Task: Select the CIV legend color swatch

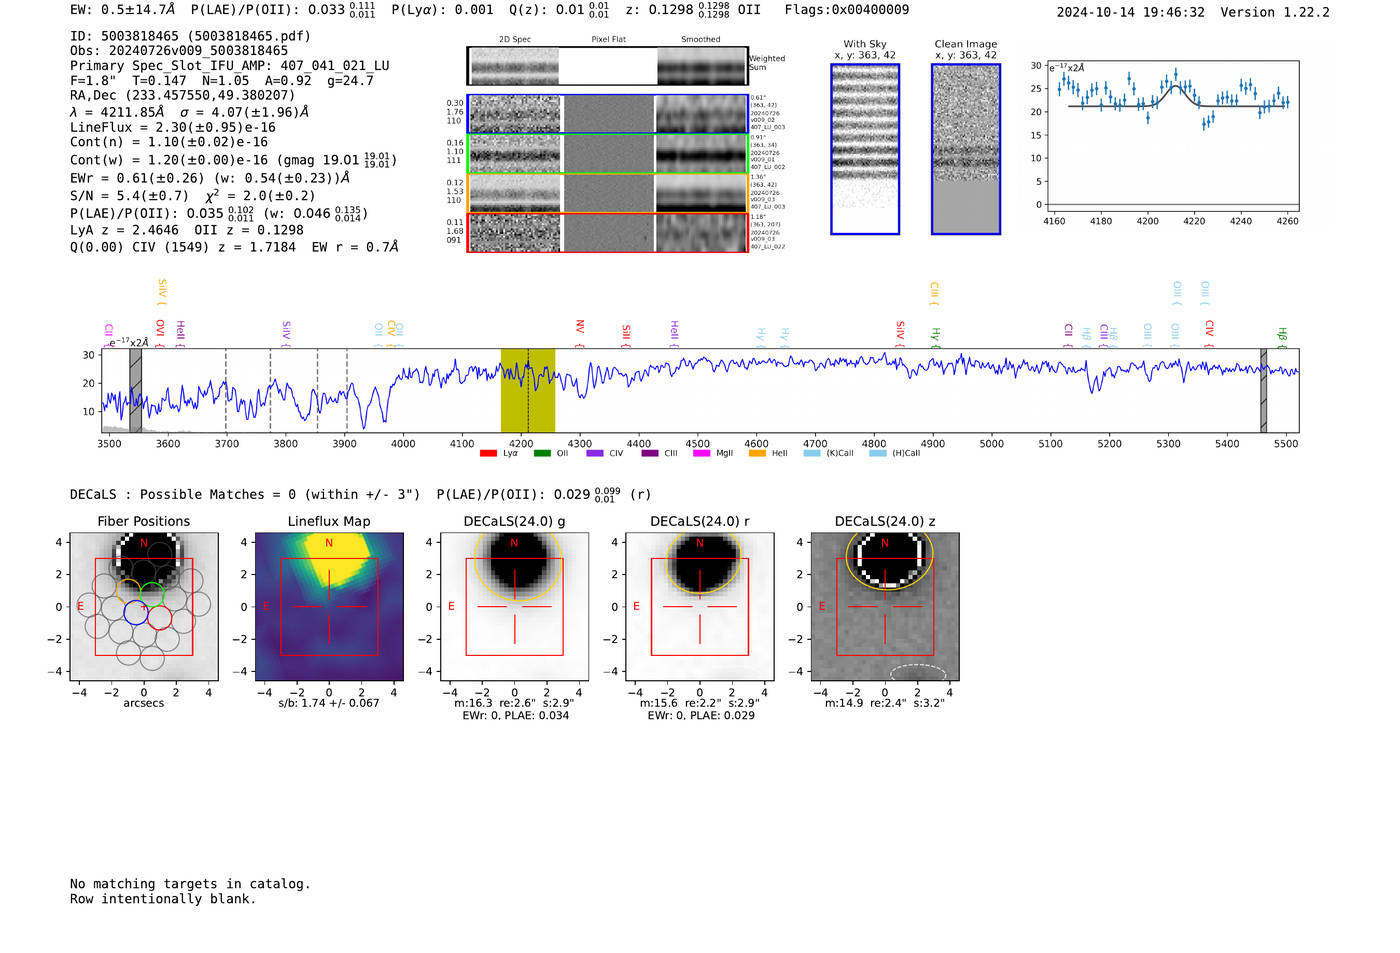Action: pos(595,453)
